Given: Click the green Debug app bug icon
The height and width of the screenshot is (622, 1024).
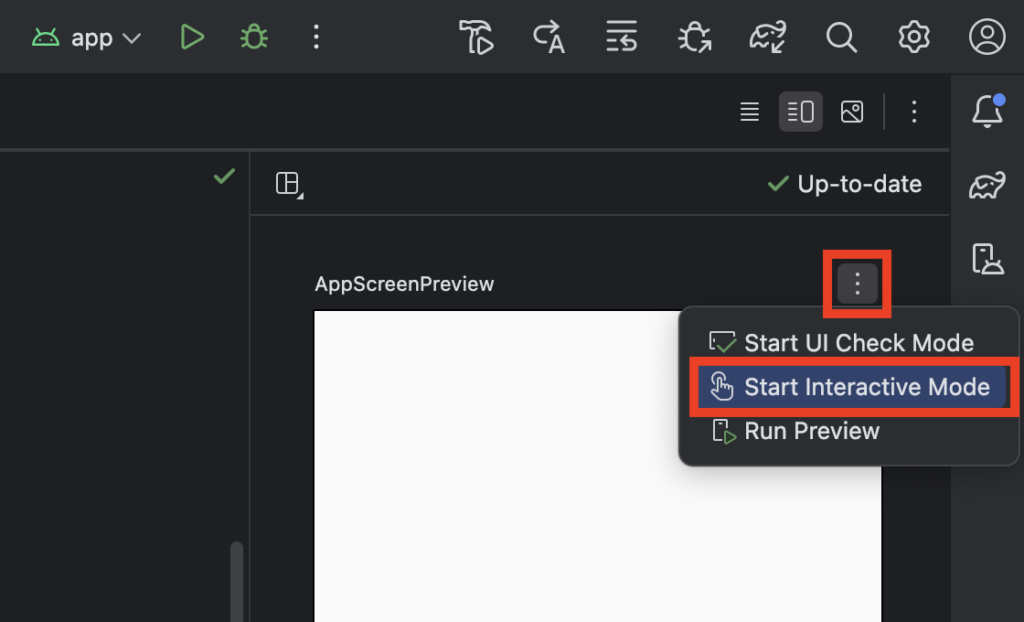Looking at the screenshot, I should (254, 38).
